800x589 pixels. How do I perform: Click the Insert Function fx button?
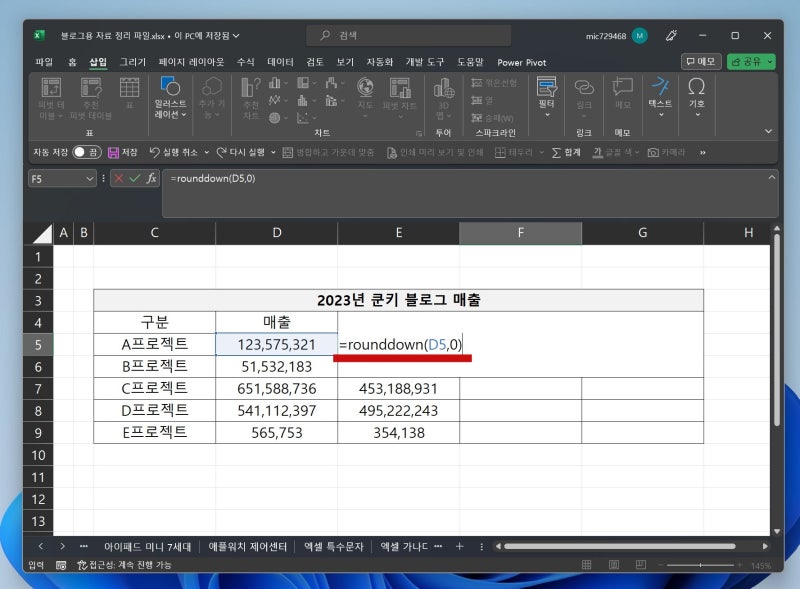tap(152, 178)
